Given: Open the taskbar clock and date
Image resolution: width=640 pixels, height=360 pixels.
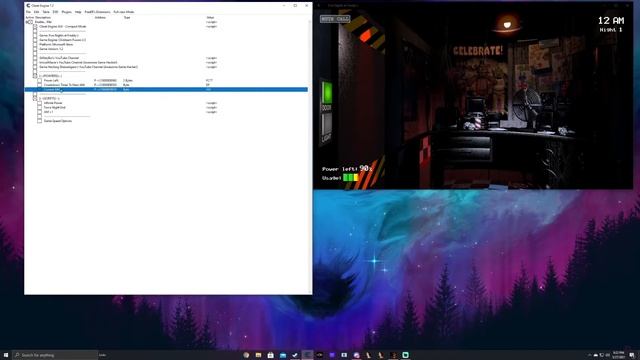Looking at the screenshot, I should [619, 355].
